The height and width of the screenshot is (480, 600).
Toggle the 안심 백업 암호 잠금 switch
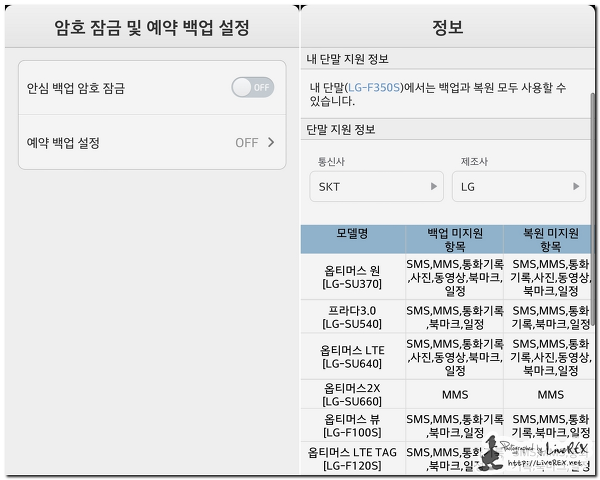[x=253, y=87]
